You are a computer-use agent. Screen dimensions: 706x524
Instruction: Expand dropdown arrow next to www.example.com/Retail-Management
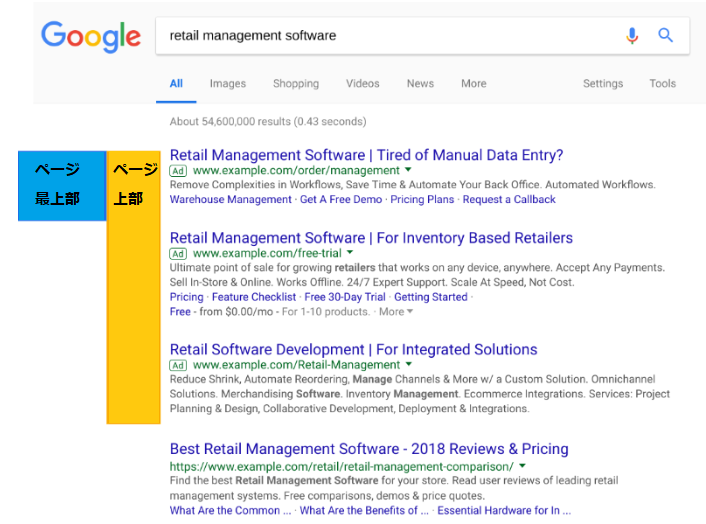pos(409,364)
